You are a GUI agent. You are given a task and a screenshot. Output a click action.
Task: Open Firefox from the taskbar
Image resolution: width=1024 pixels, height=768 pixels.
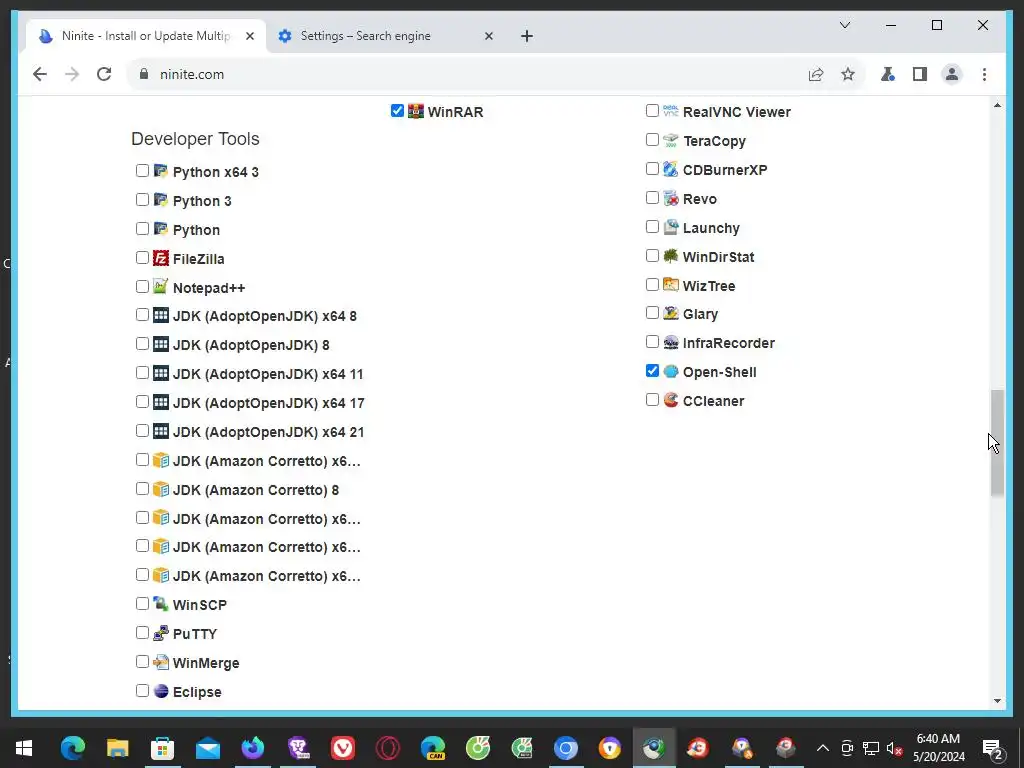coord(253,748)
